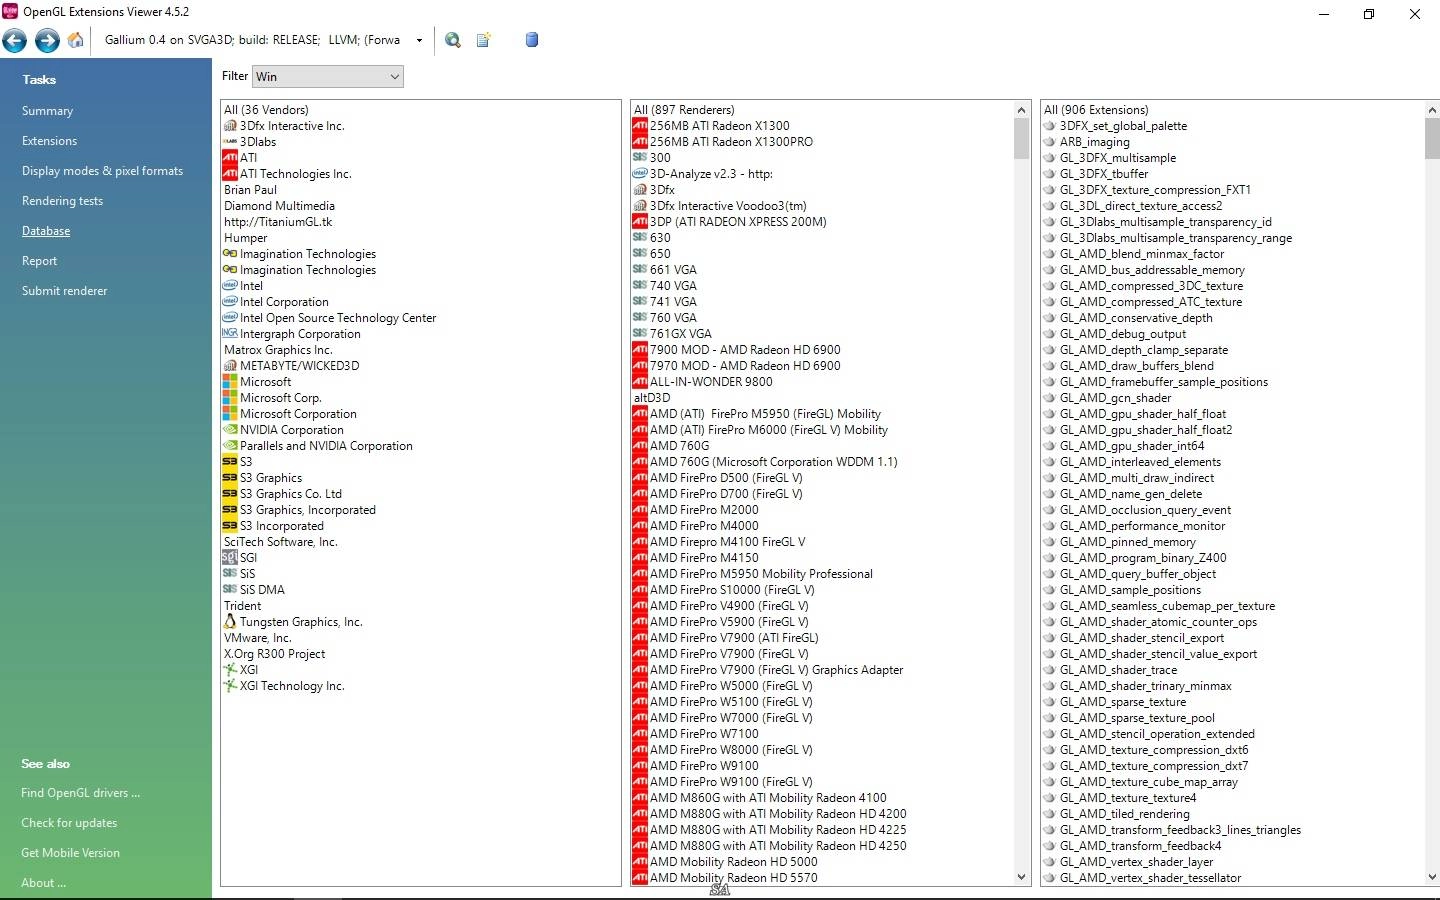Select Intel Corporation vendor icon
The height and width of the screenshot is (900, 1440).
coord(230,302)
